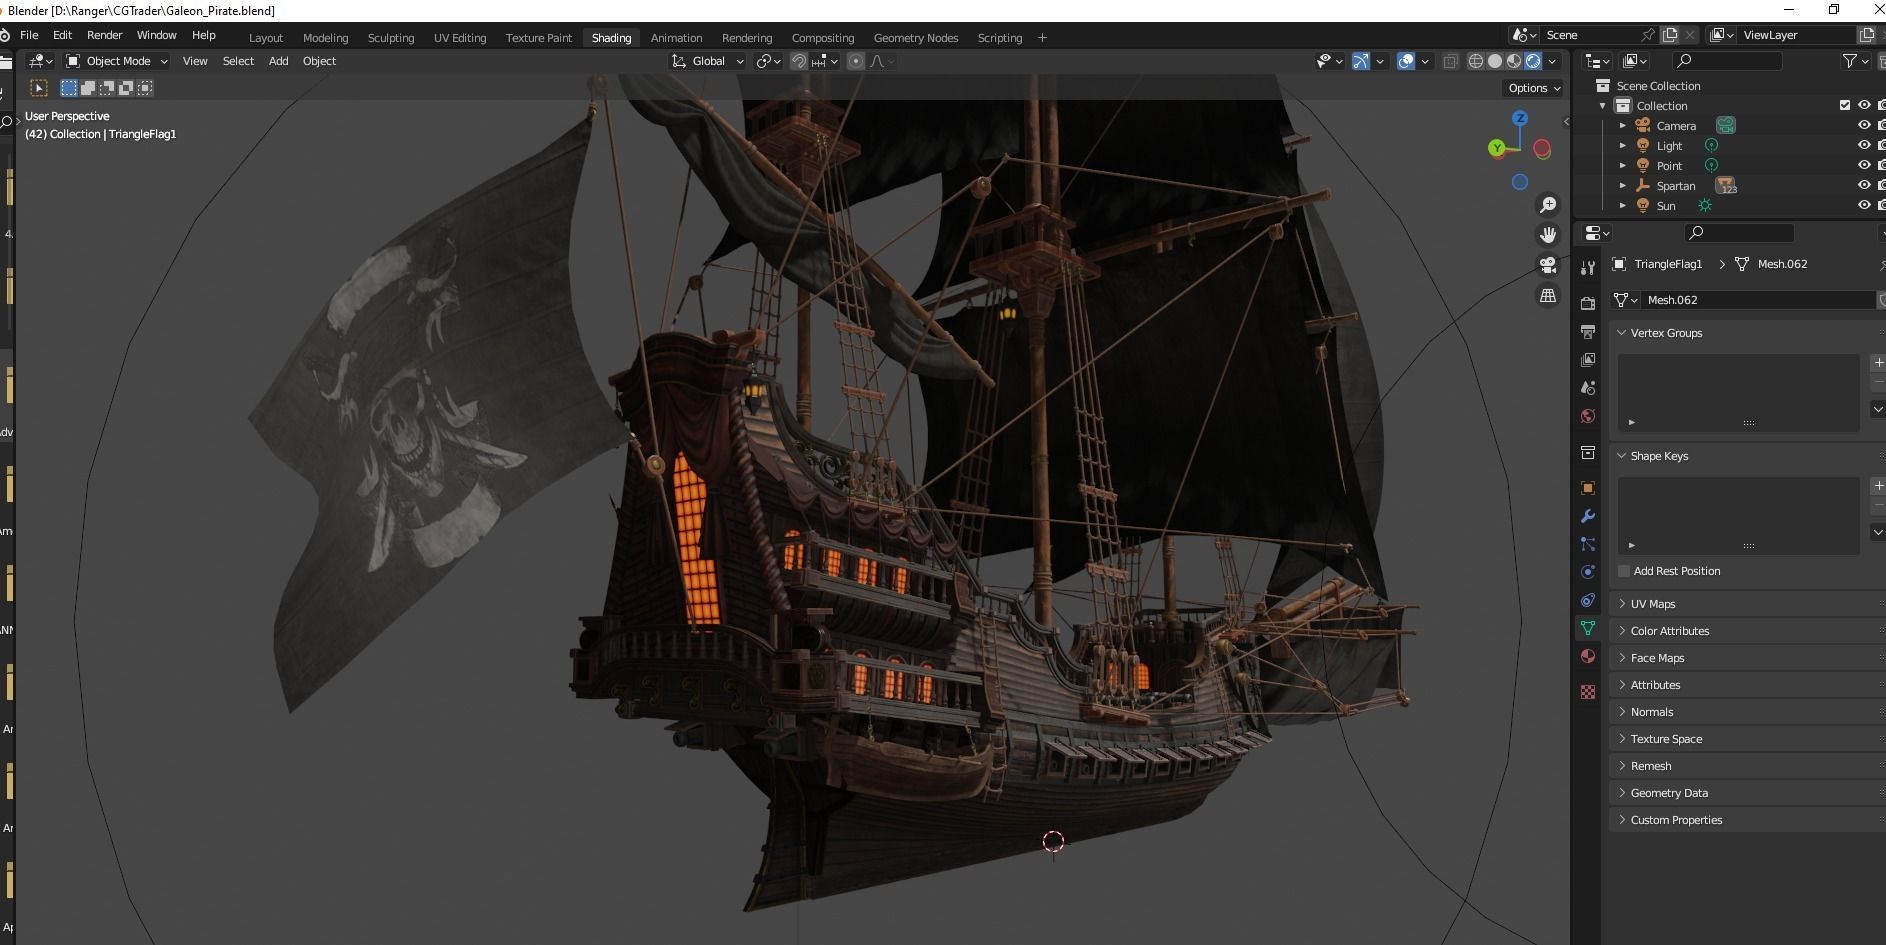Open the Modifiers wrench tab

(1588, 516)
